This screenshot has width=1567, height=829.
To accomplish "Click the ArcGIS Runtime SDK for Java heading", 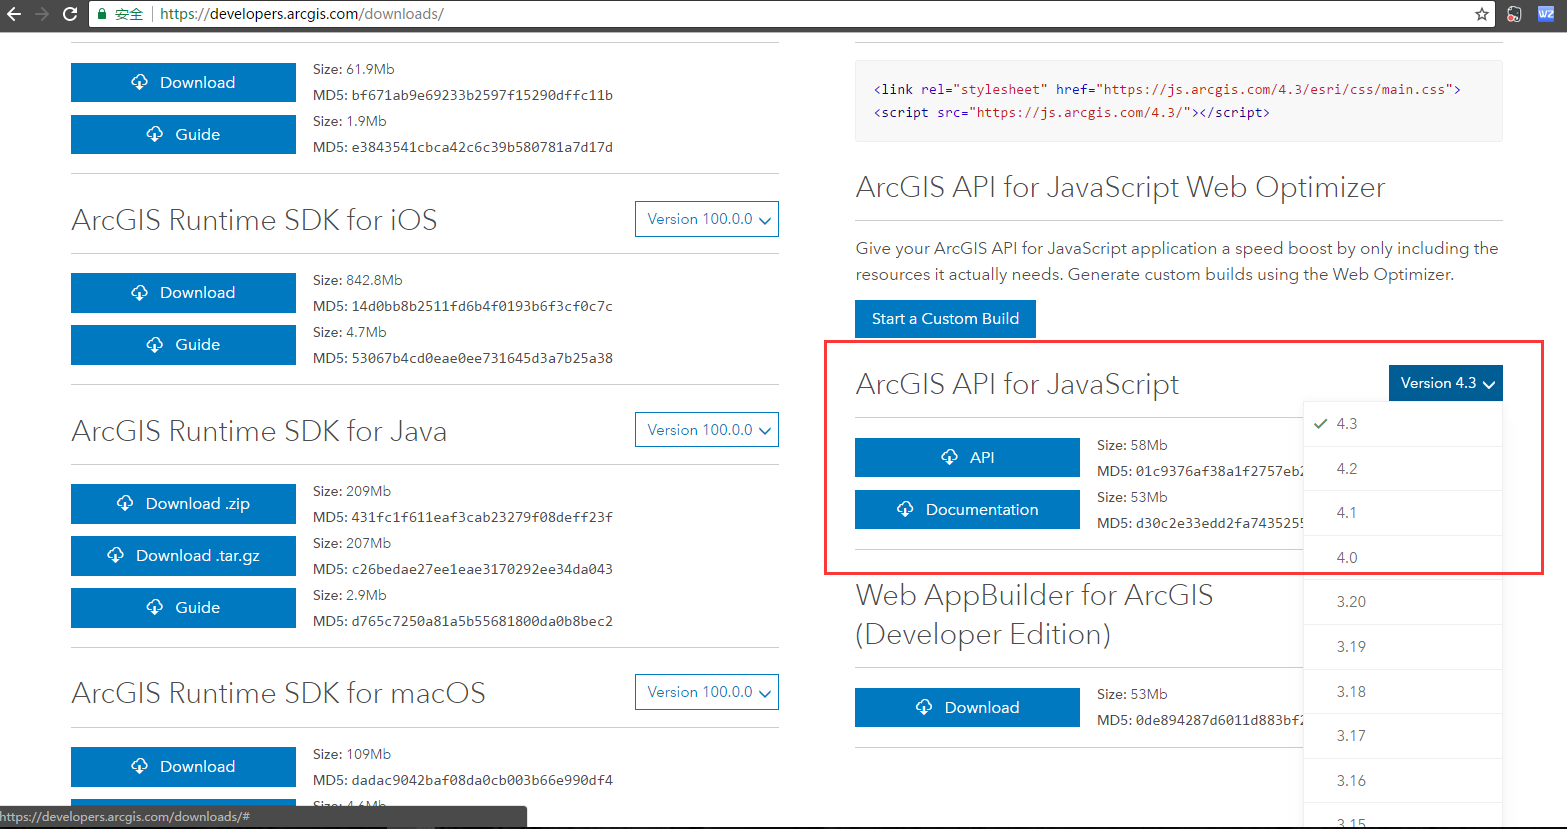I will coord(259,431).
